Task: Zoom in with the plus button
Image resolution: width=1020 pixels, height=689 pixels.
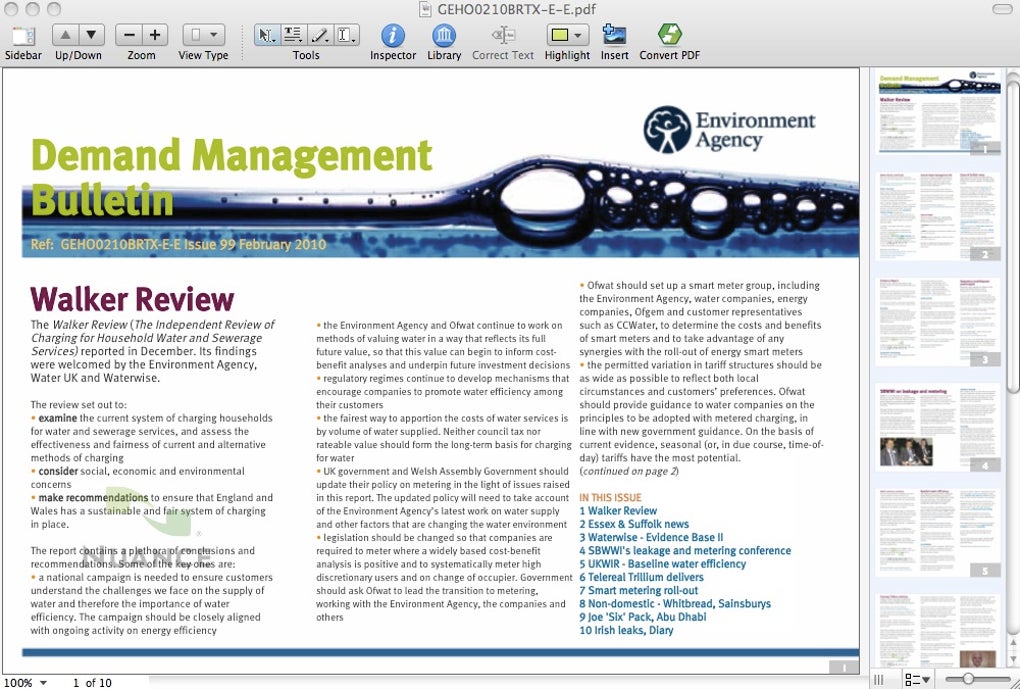Action: coord(155,35)
